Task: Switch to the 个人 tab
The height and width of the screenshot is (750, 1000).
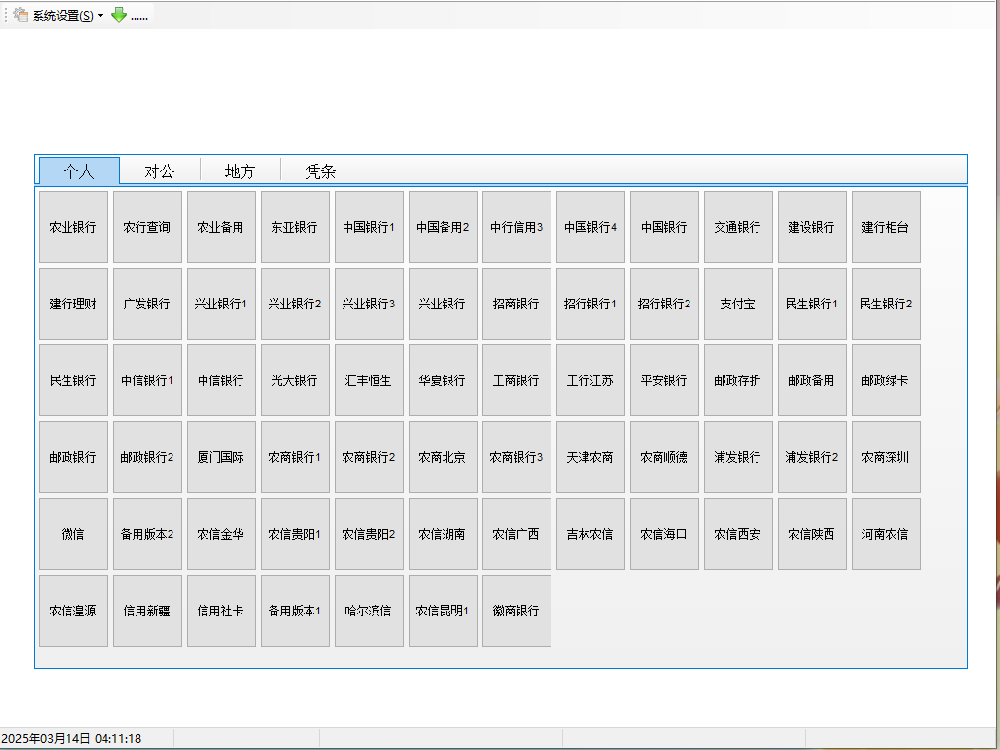Action: pyautogui.click(x=79, y=171)
